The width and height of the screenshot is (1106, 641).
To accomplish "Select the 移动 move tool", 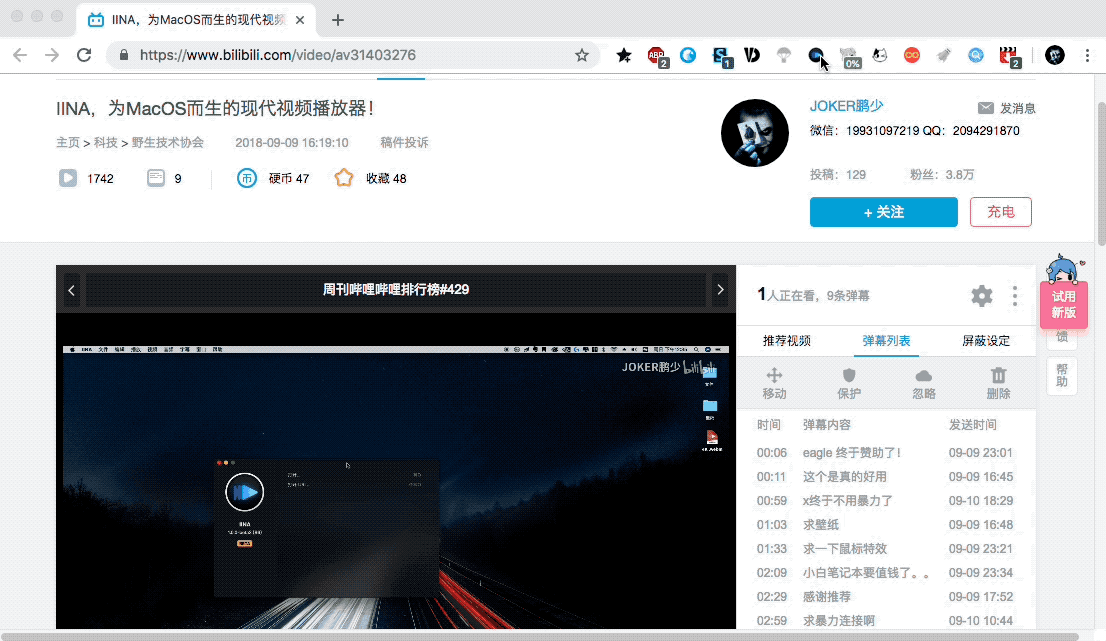I will click(774, 384).
